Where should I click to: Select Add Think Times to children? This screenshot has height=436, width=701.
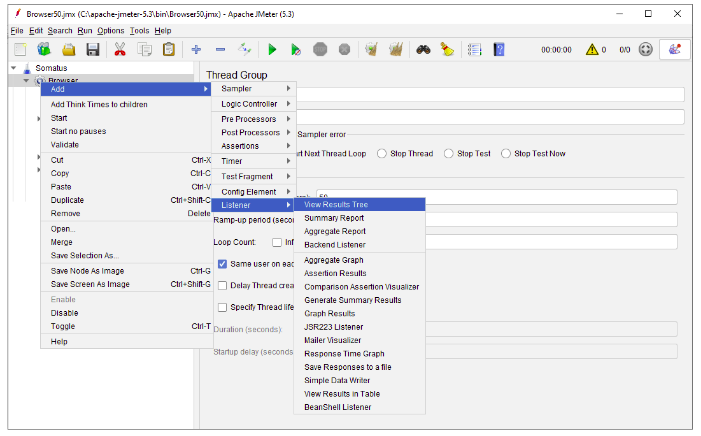[126, 104]
